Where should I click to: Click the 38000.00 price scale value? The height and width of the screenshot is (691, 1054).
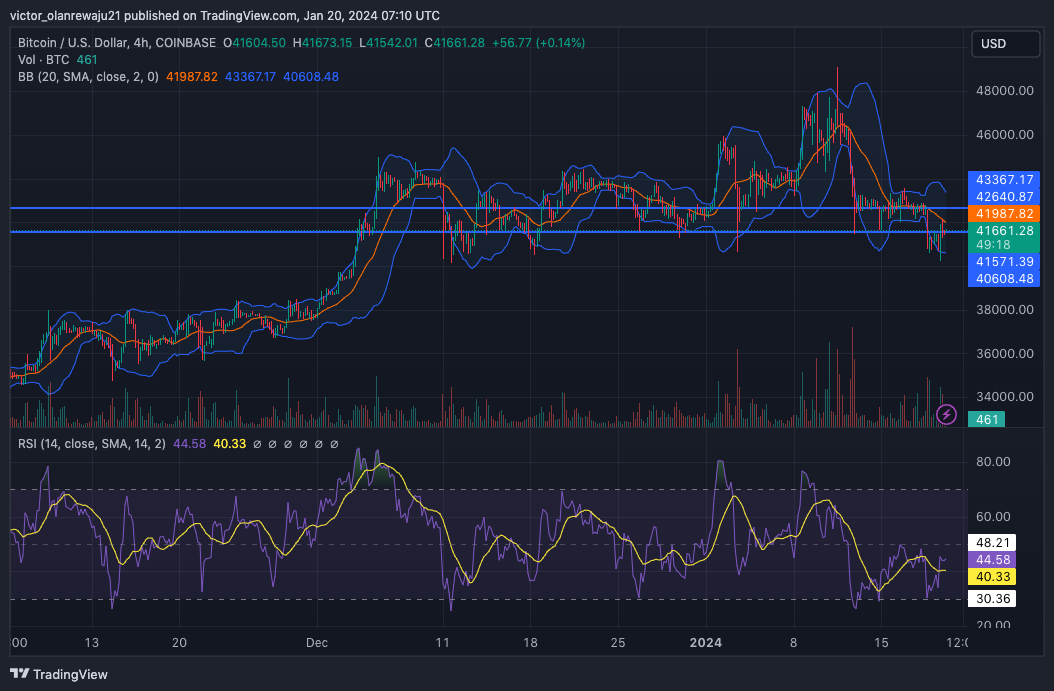click(x=1004, y=310)
